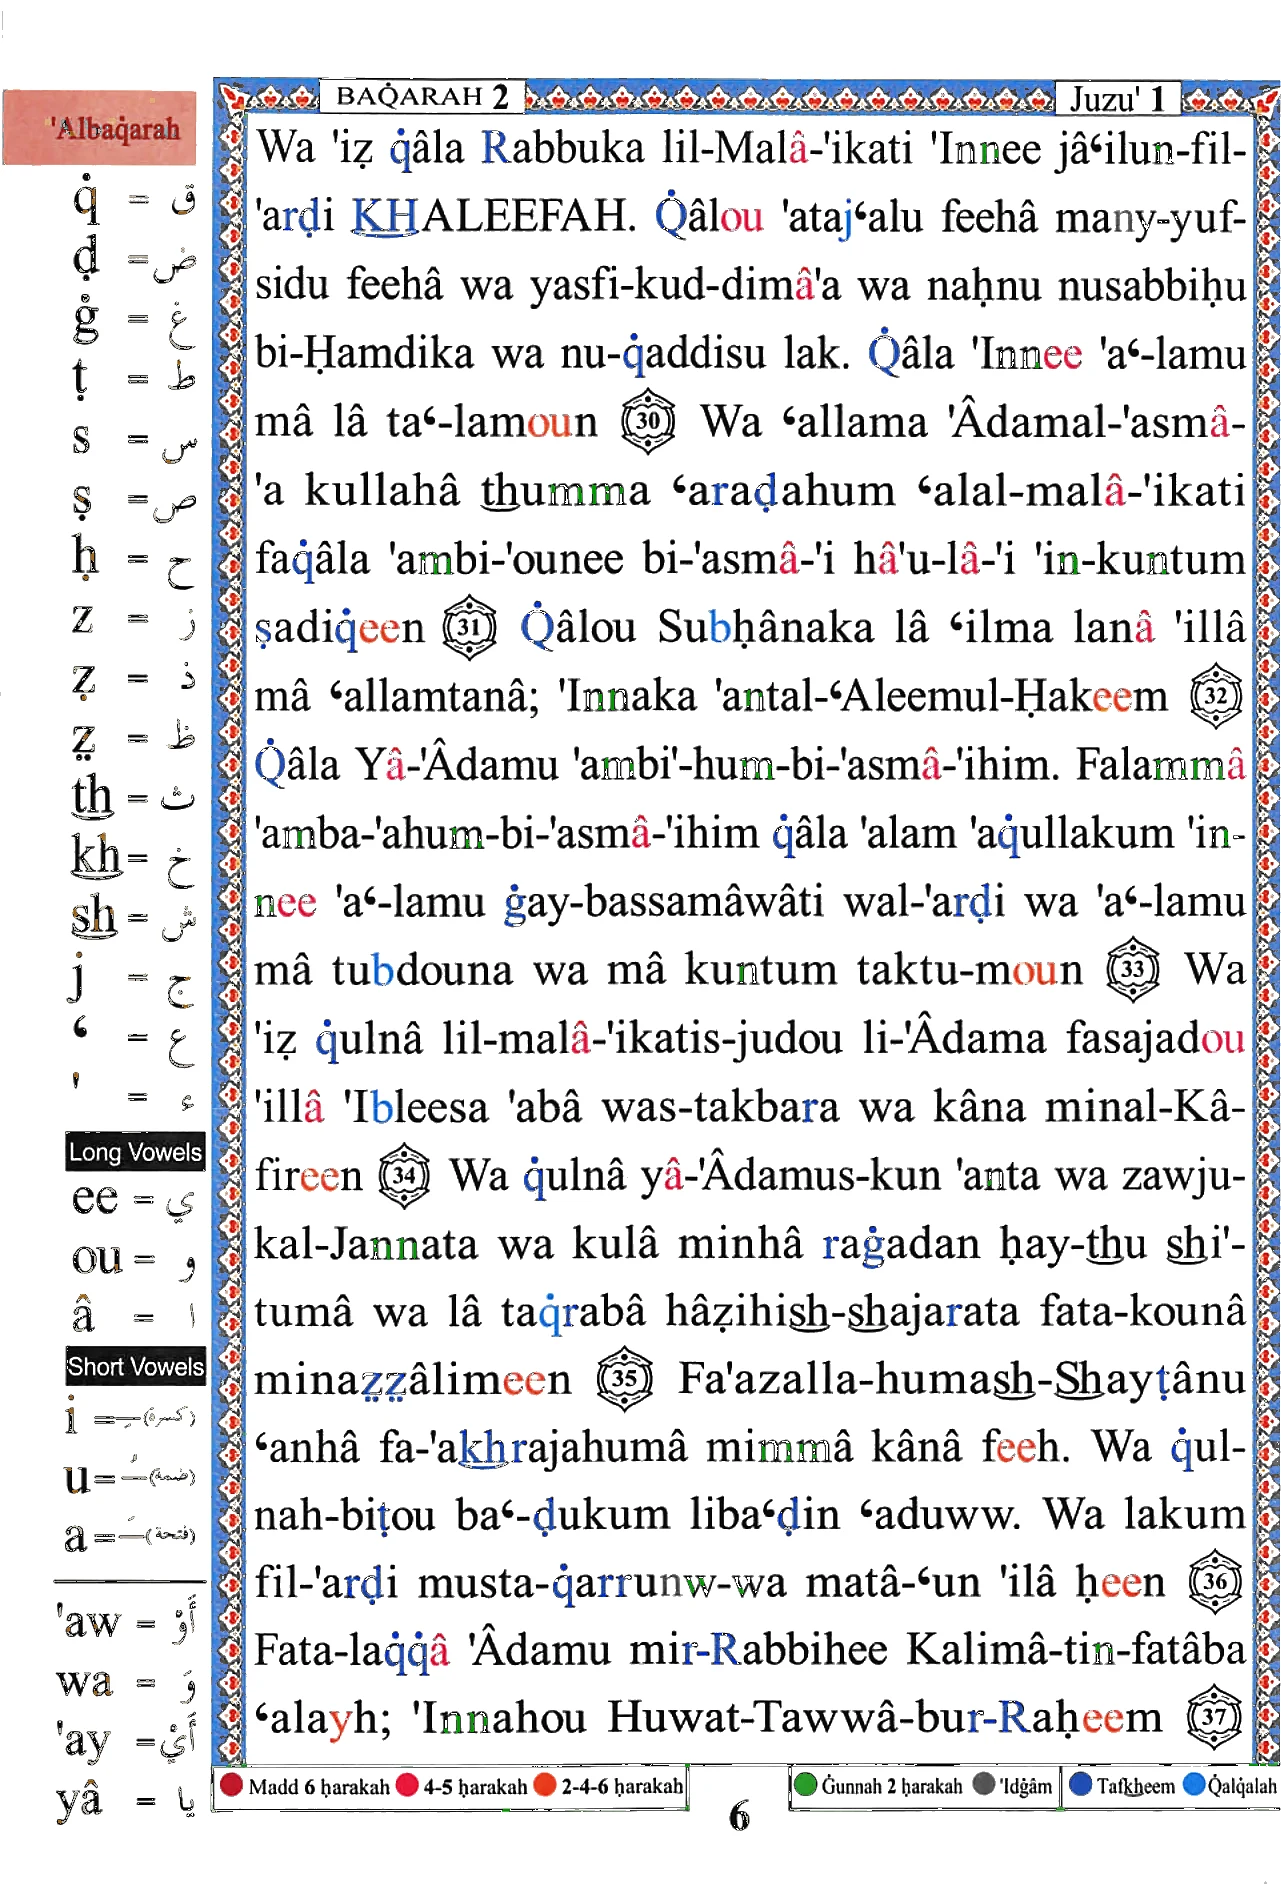Click the verse 34 marker icon
The width and height of the screenshot is (1281, 1889).
coord(404,1175)
